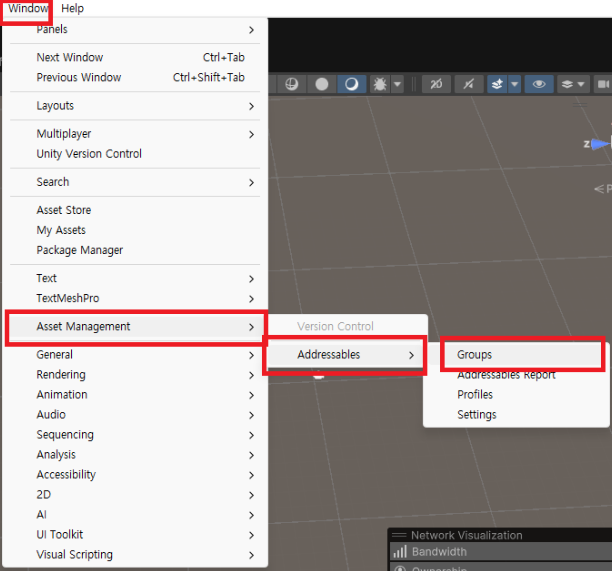Open the 2D submenu in Window menu
This screenshot has width=612, height=571.
135,495
